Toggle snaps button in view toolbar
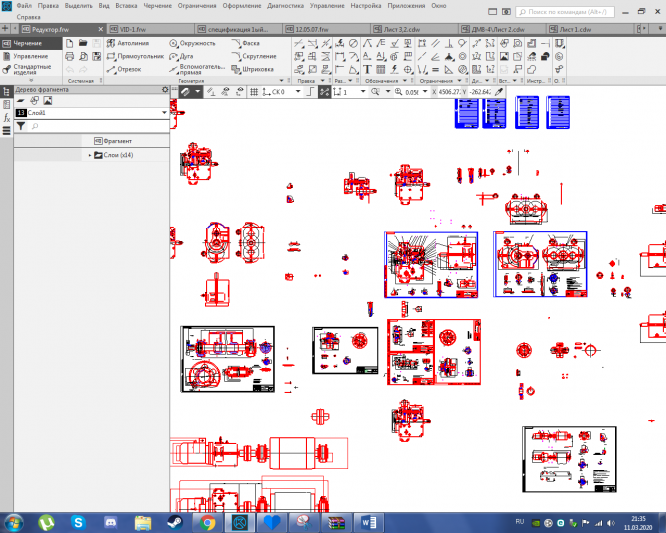Screen dimensions: 666x533 click(x=186, y=92)
